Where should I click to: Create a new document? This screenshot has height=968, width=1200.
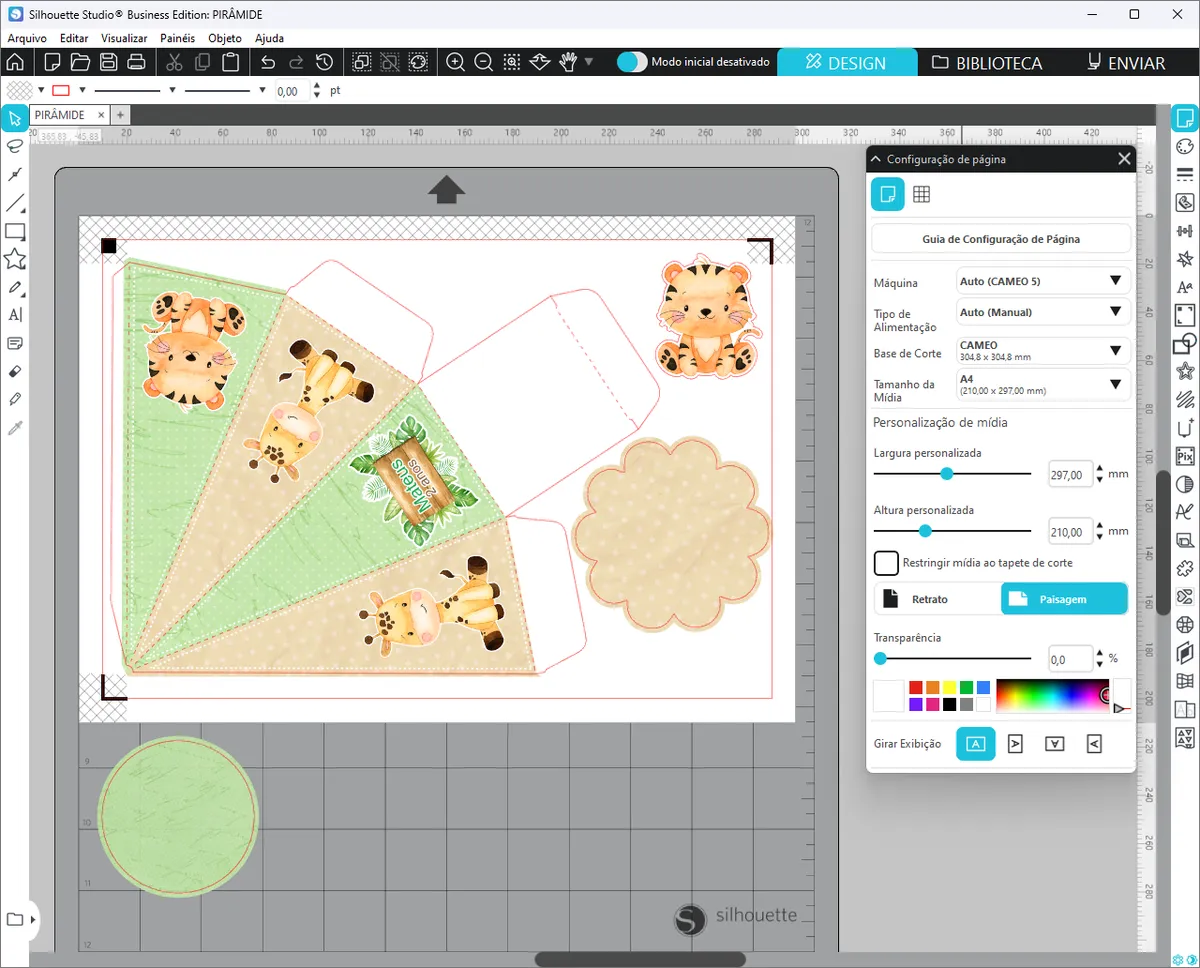tap(53, 62)
